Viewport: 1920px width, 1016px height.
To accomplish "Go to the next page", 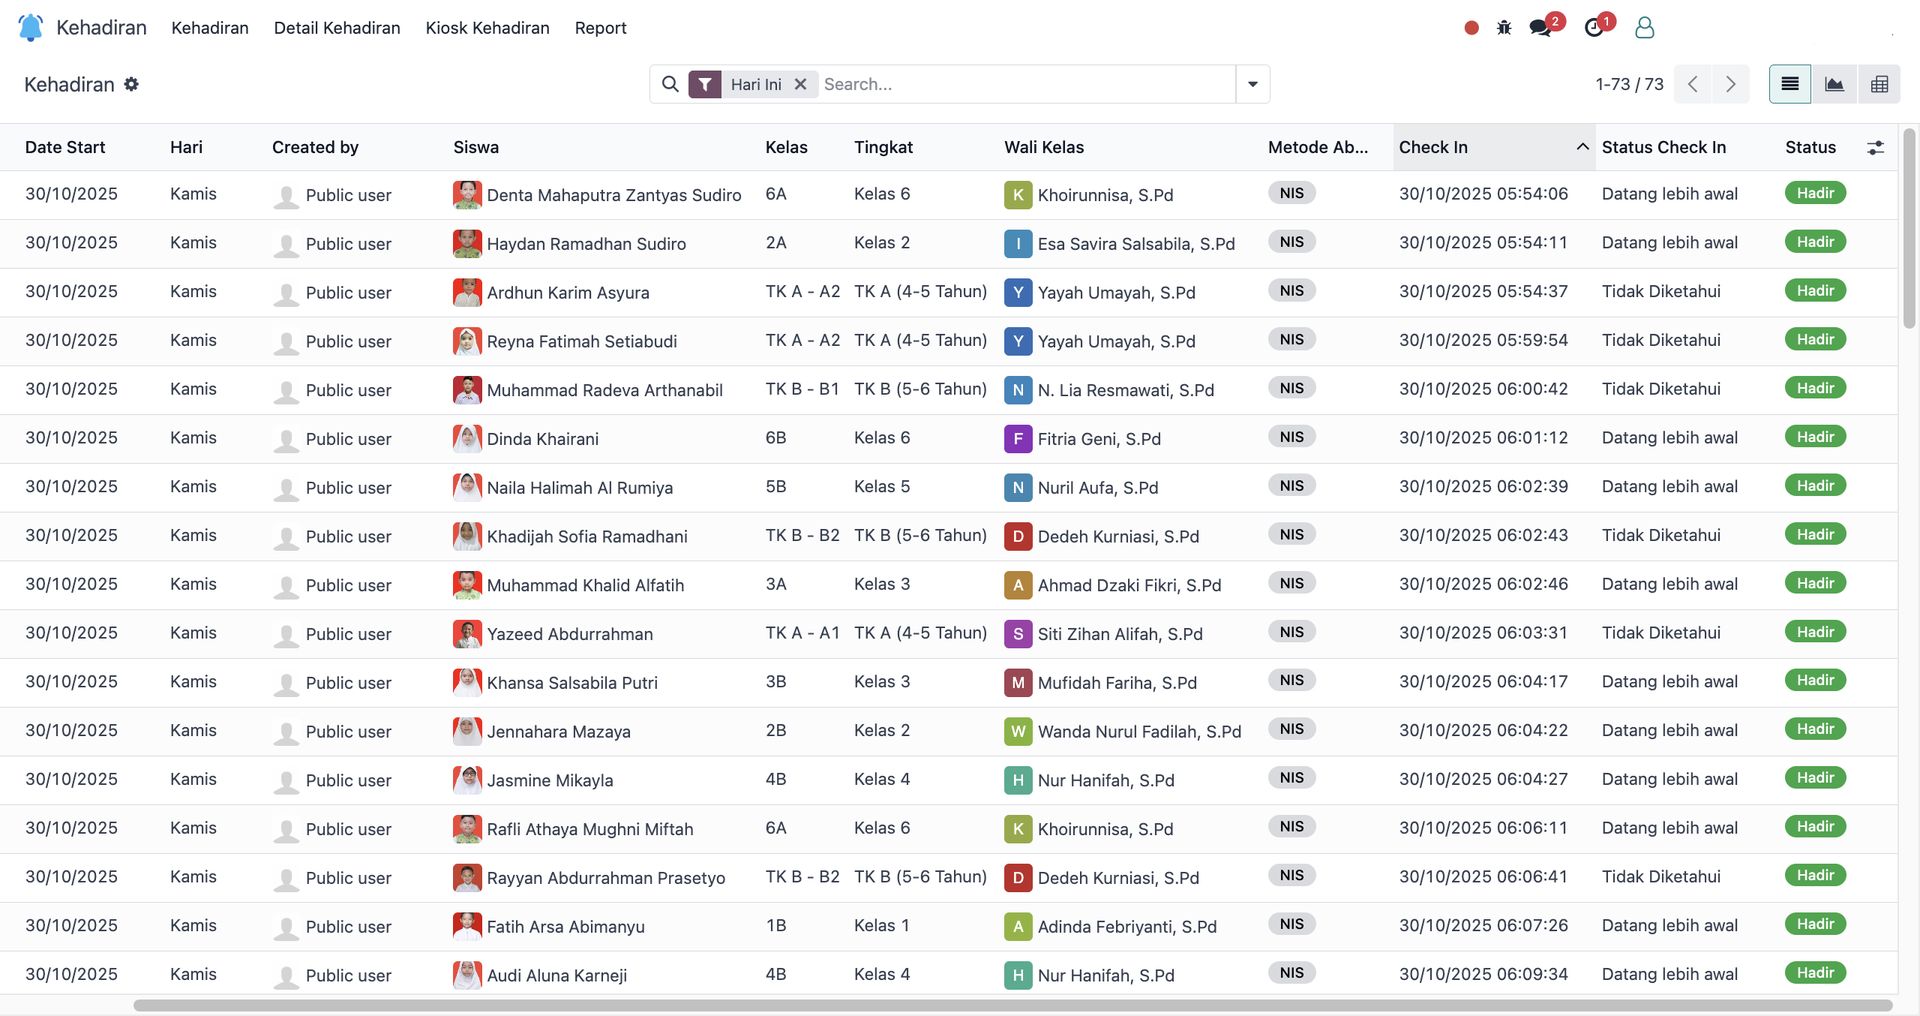I will 1731,85.
